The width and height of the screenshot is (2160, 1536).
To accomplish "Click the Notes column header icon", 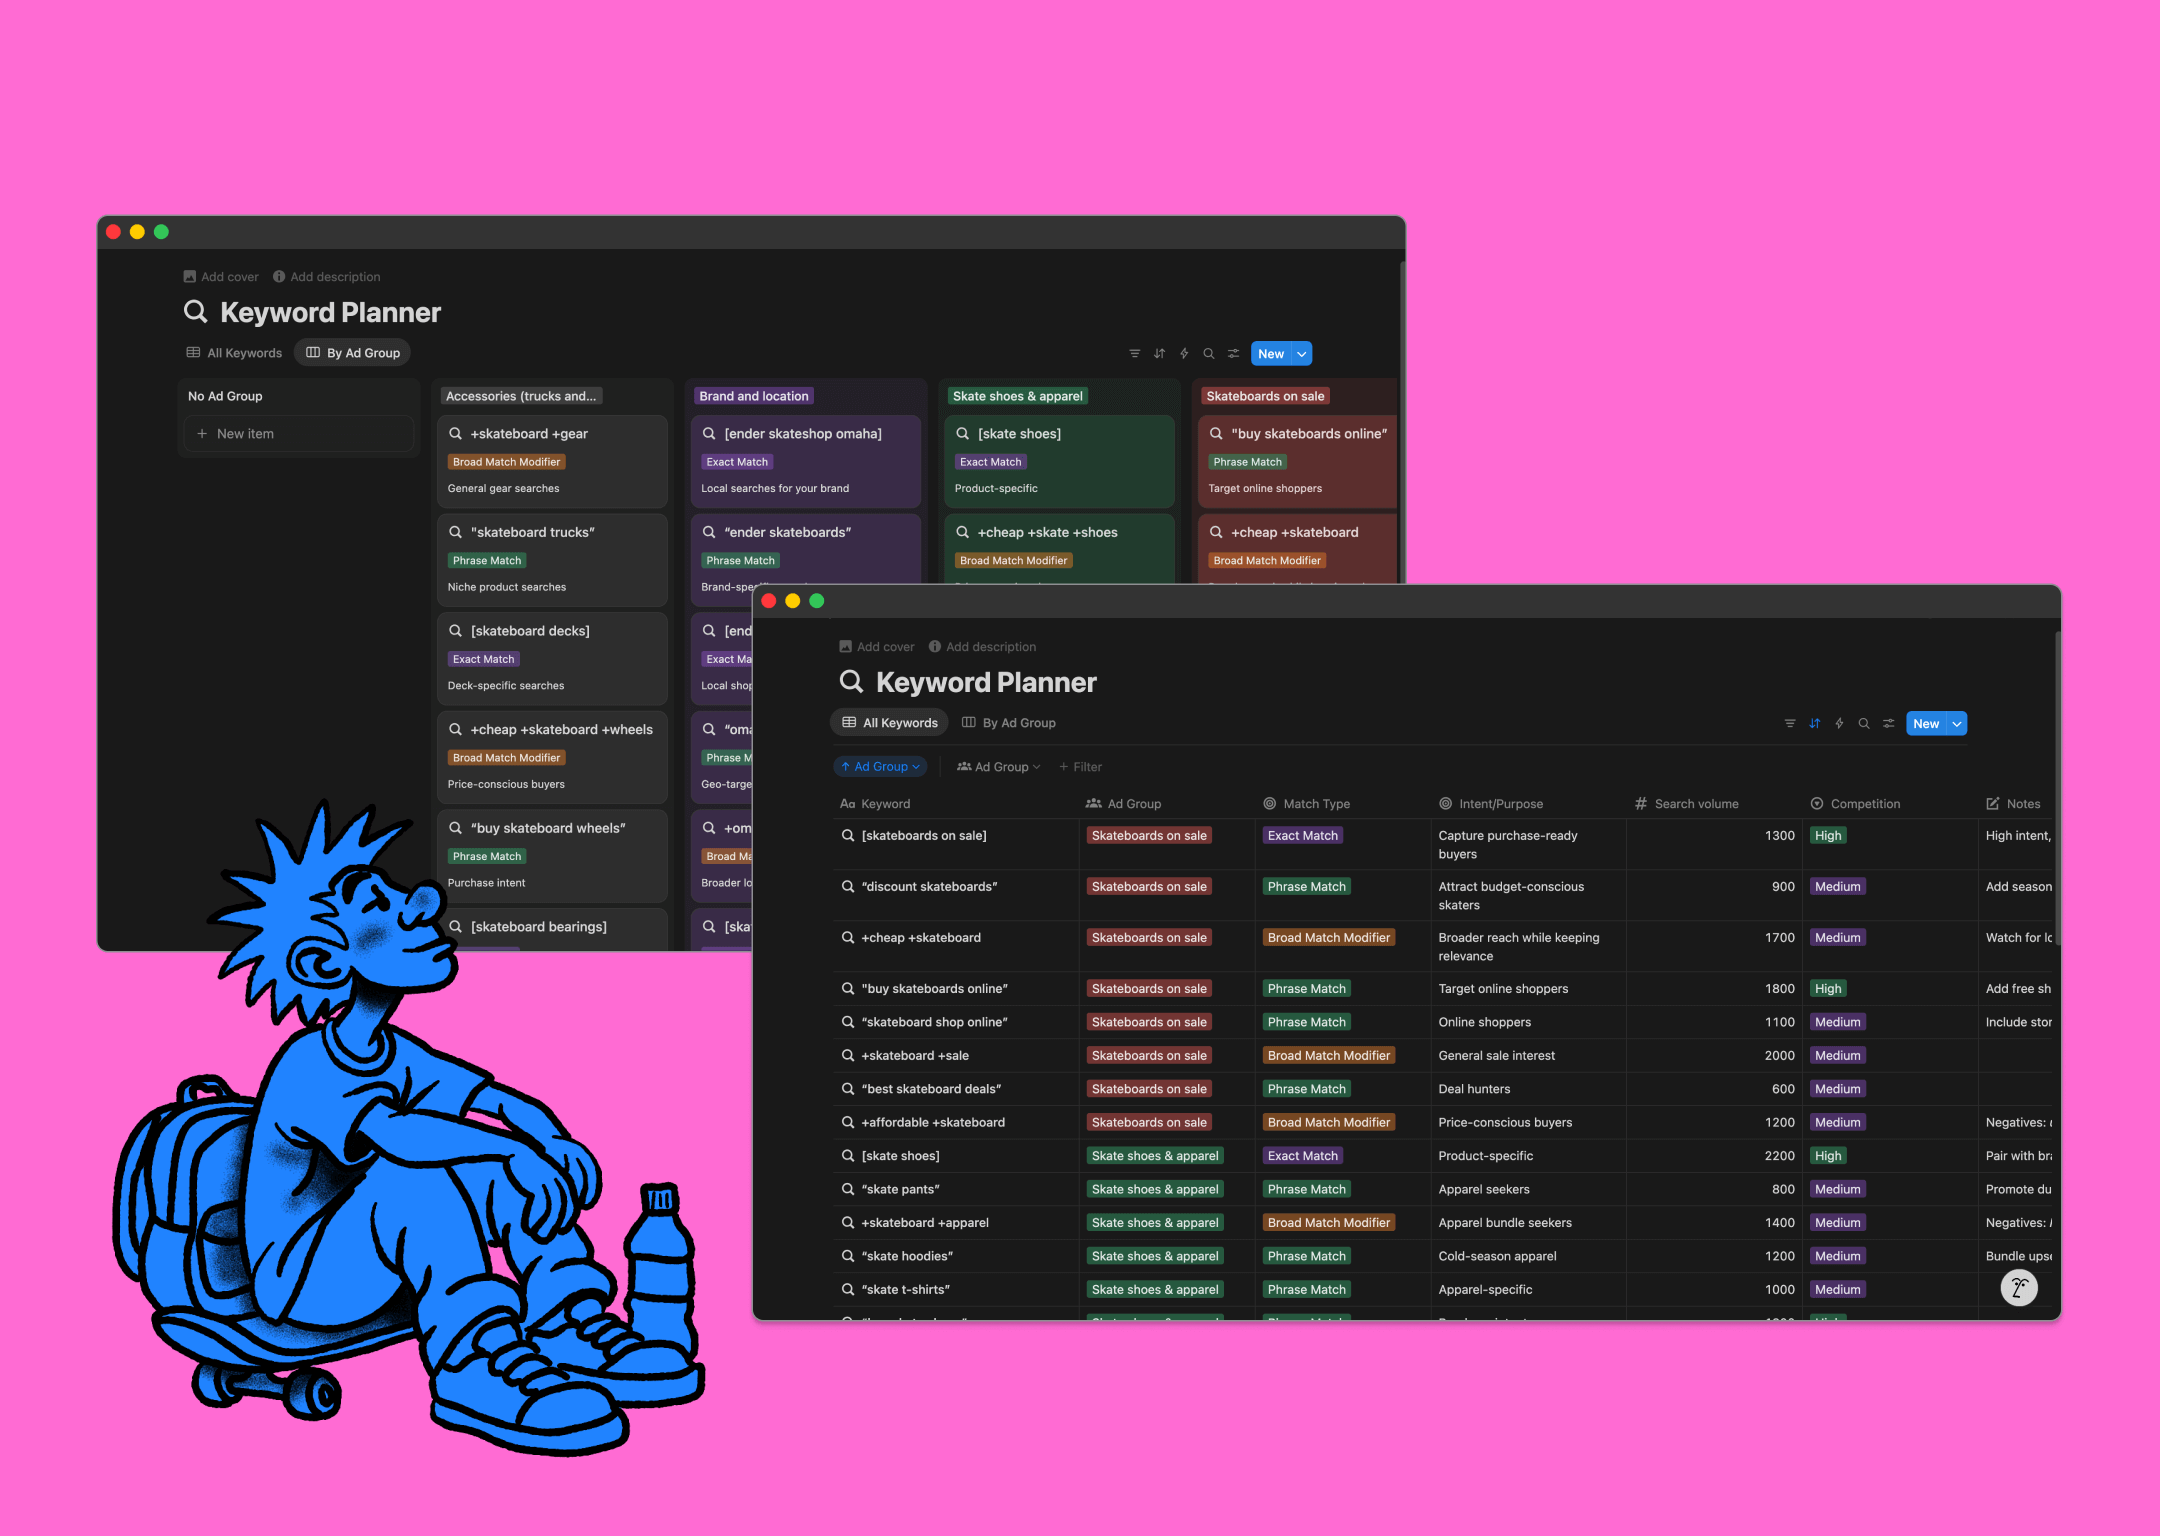I will coord(1991,803).
